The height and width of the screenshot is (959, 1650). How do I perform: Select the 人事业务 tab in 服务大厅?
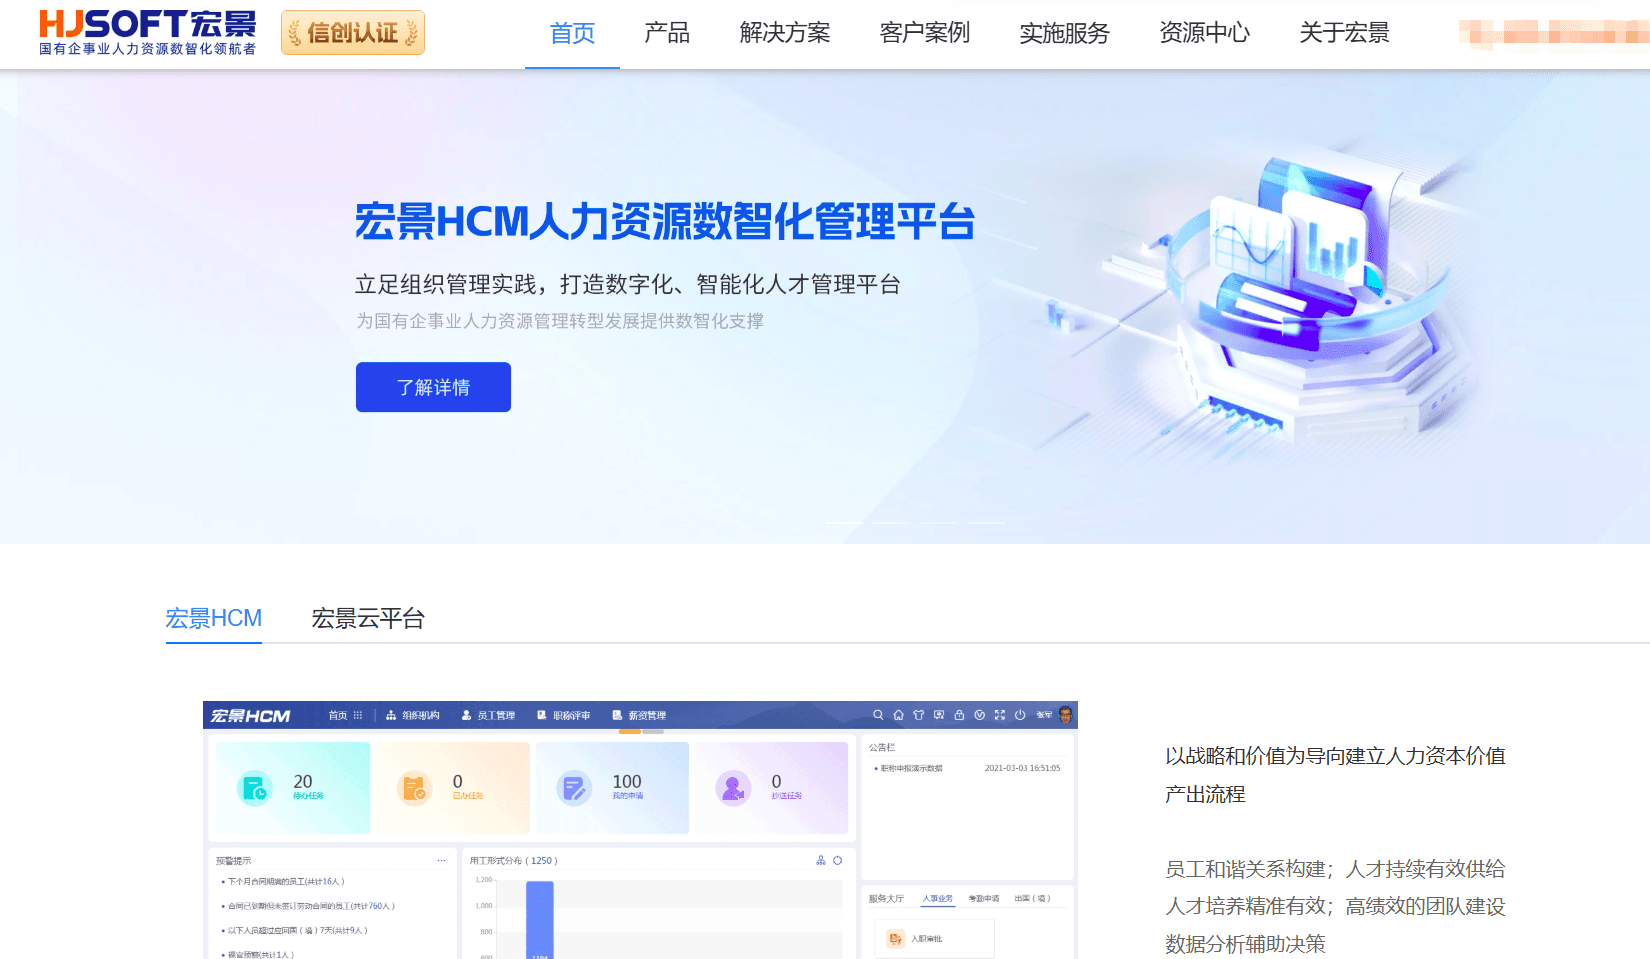pos(938,899)
